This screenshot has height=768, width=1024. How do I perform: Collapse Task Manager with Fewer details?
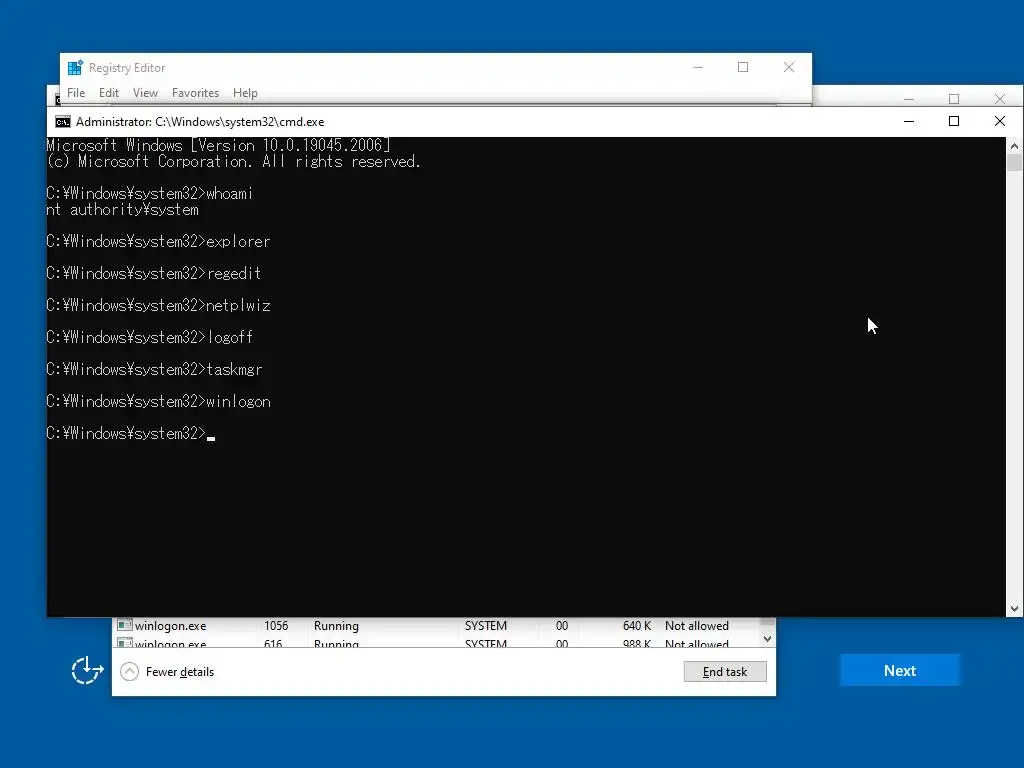[x=167, y=671]
